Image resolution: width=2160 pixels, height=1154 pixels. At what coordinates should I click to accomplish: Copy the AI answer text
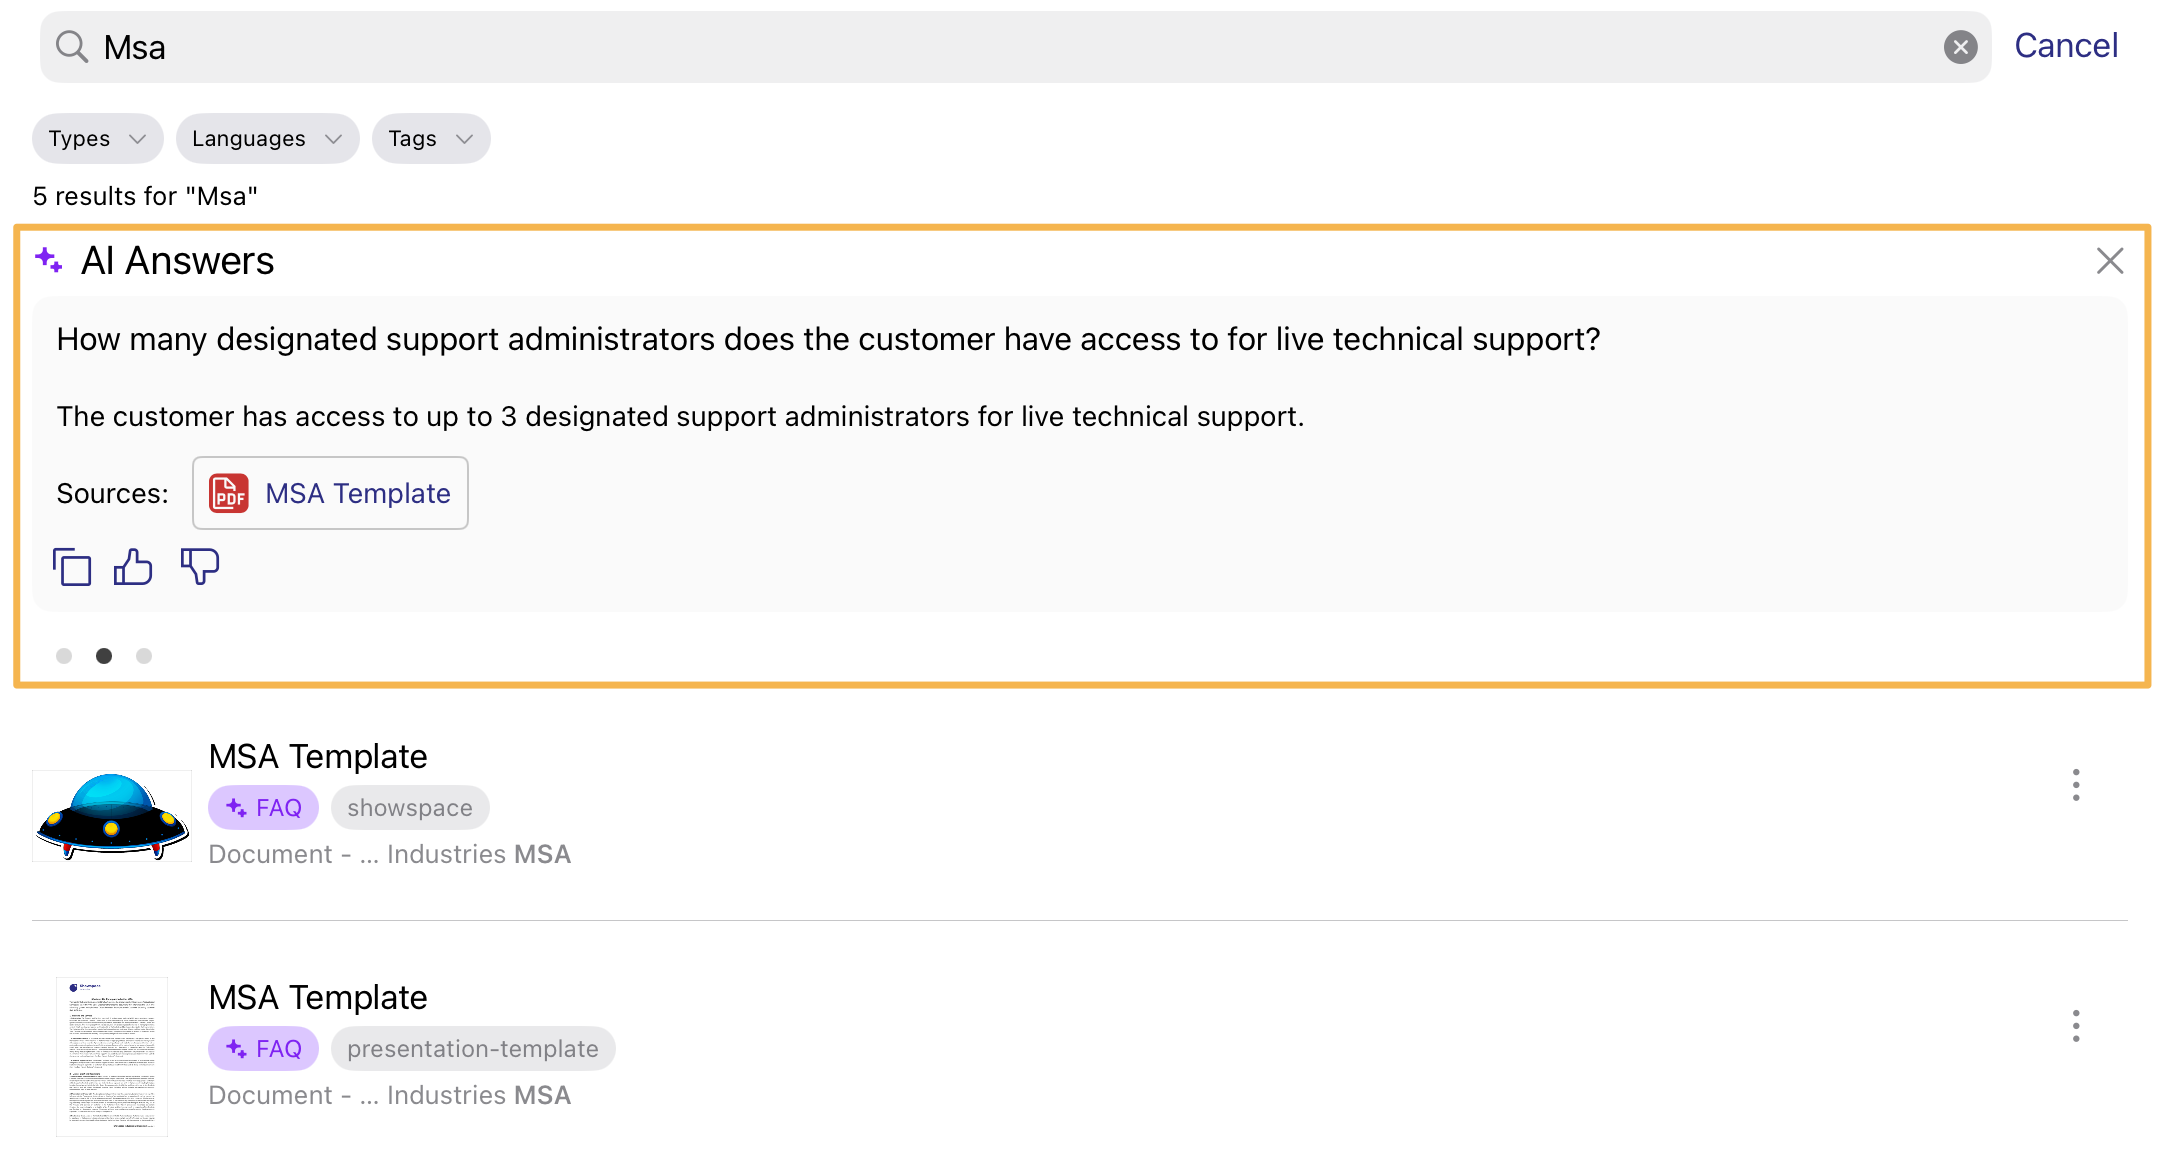71,566
